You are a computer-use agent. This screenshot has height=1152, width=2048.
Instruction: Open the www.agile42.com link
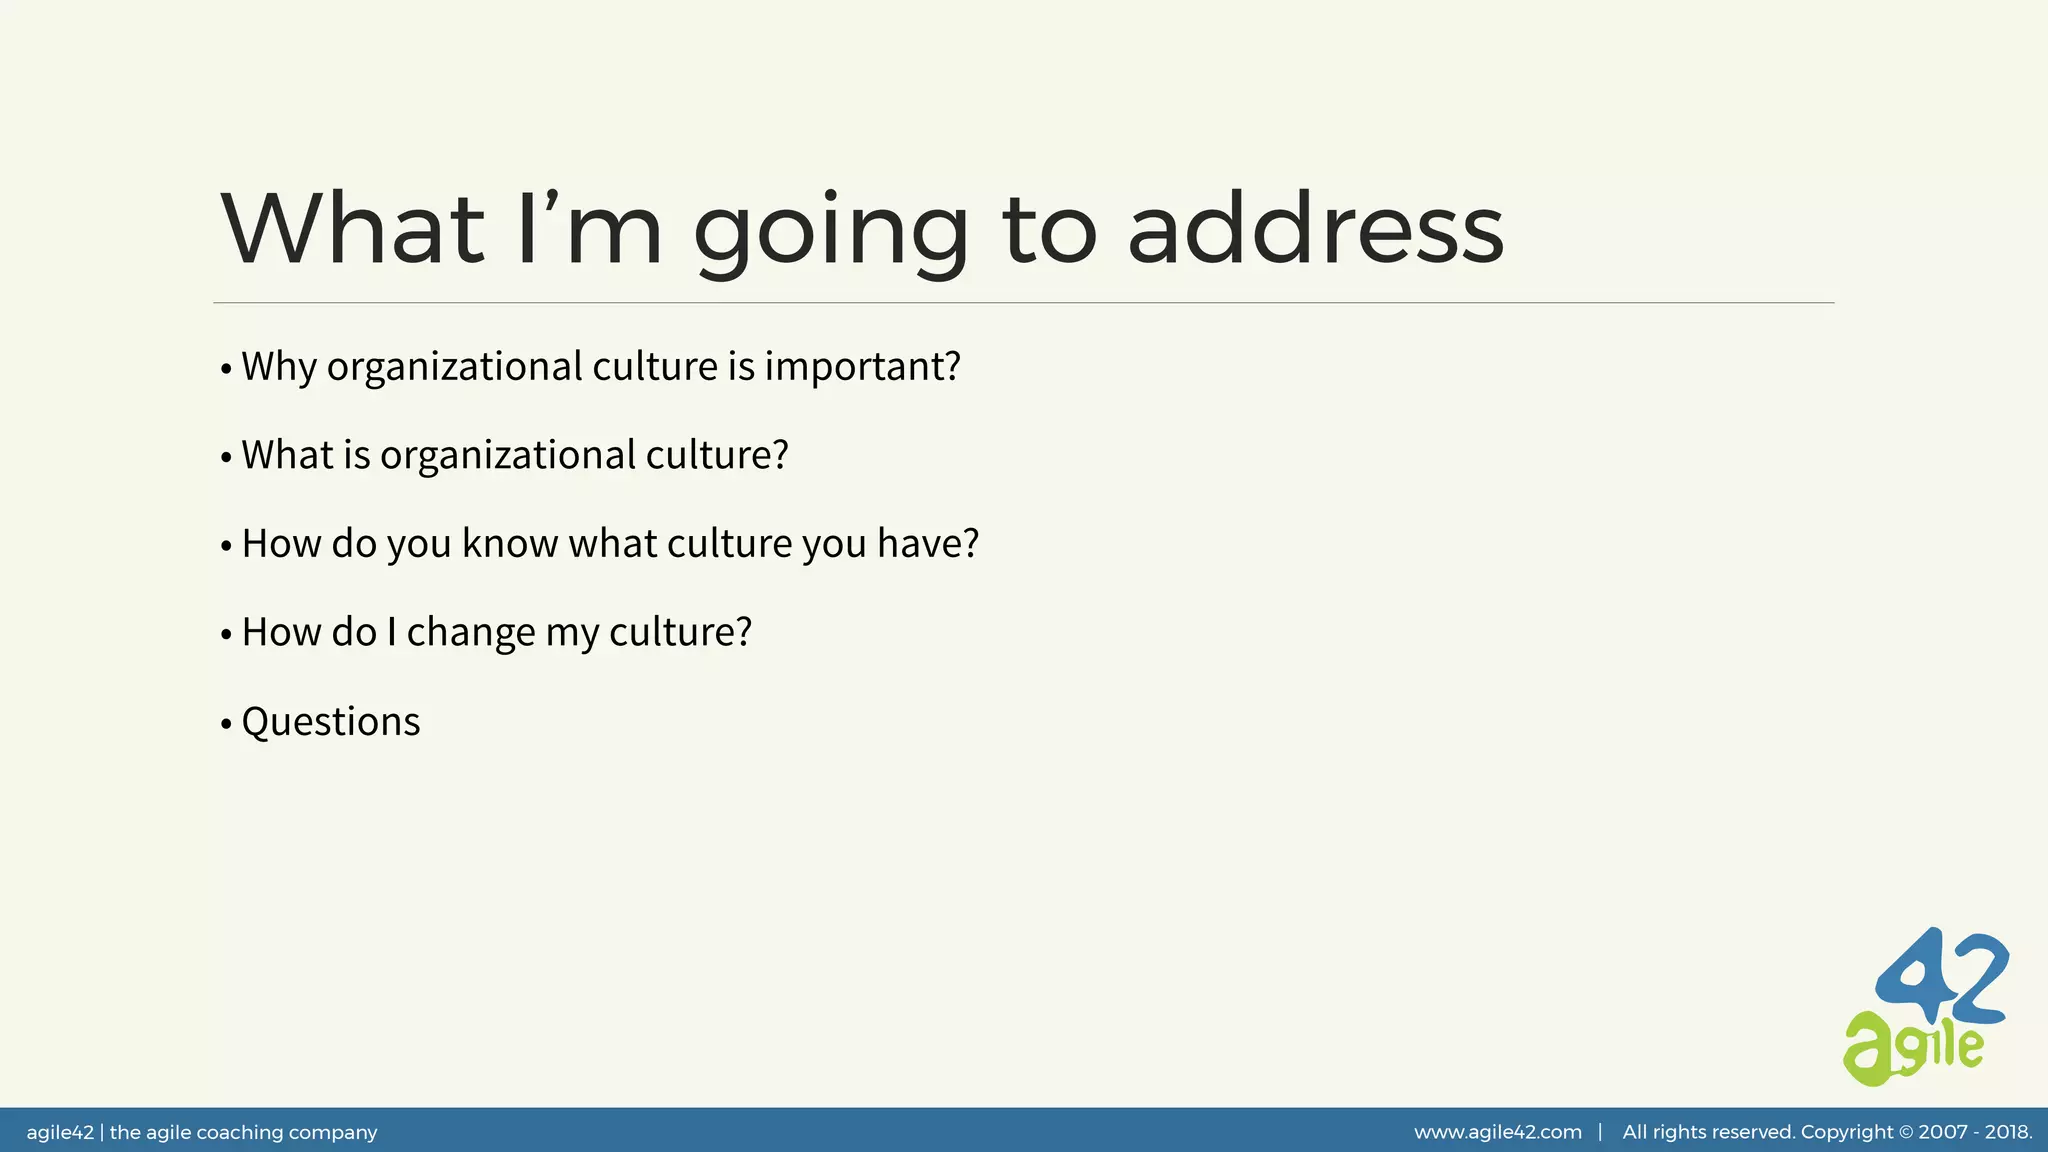click(x=1497, y=1132)
